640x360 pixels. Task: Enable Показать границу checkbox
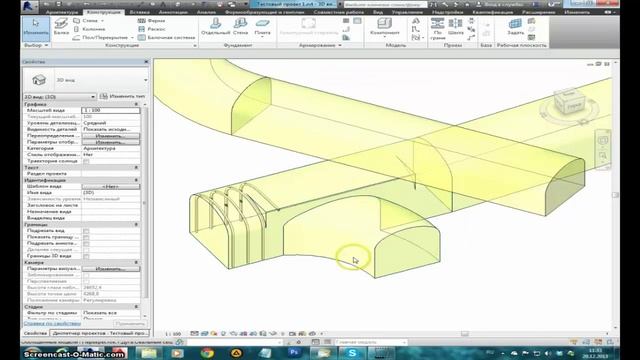[86, 237]
